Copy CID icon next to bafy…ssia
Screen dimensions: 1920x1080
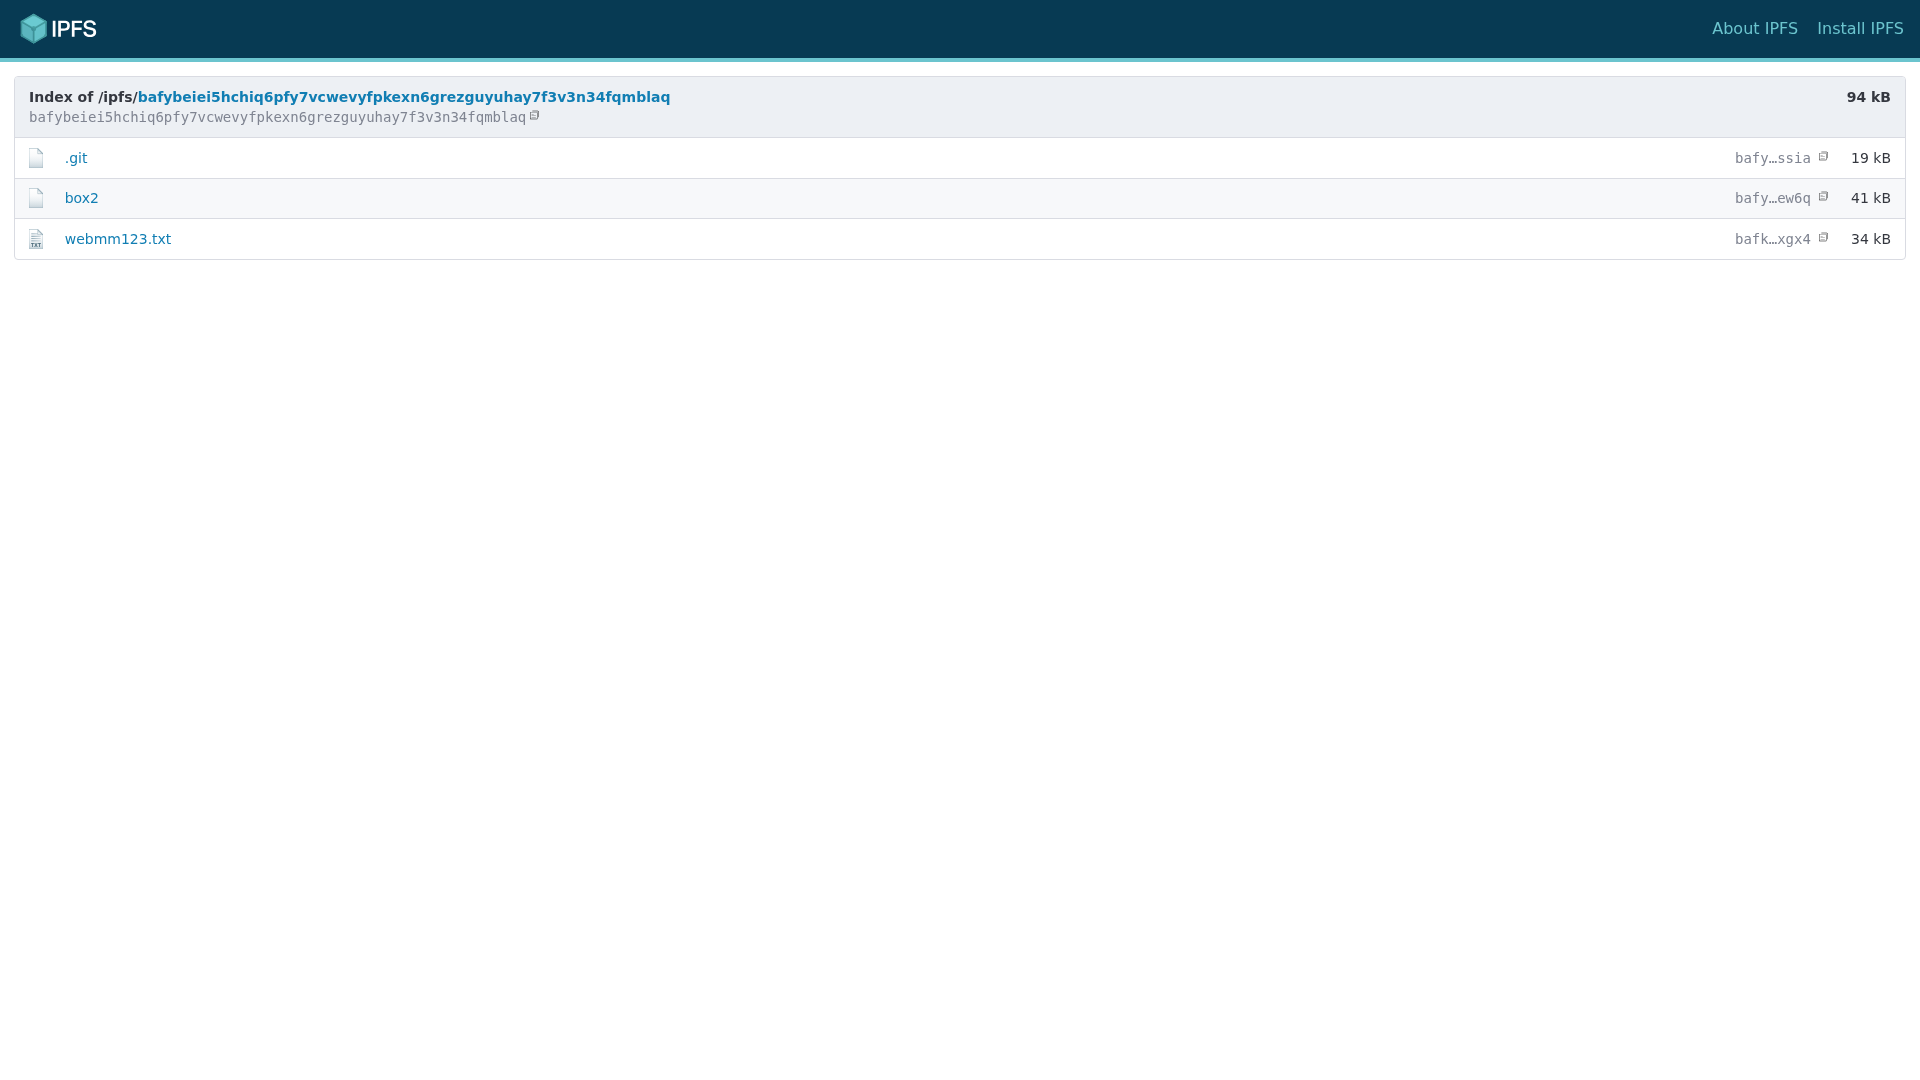pyautogui.click(x=1823, y=157)
